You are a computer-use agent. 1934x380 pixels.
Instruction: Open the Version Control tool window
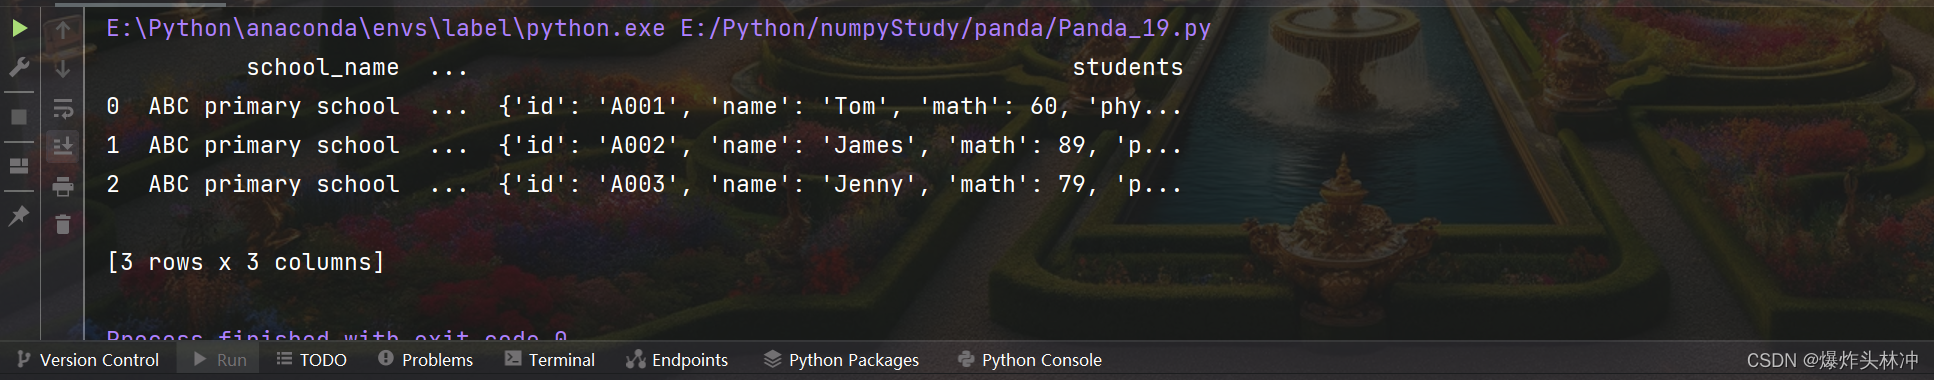tap(88, 360)
